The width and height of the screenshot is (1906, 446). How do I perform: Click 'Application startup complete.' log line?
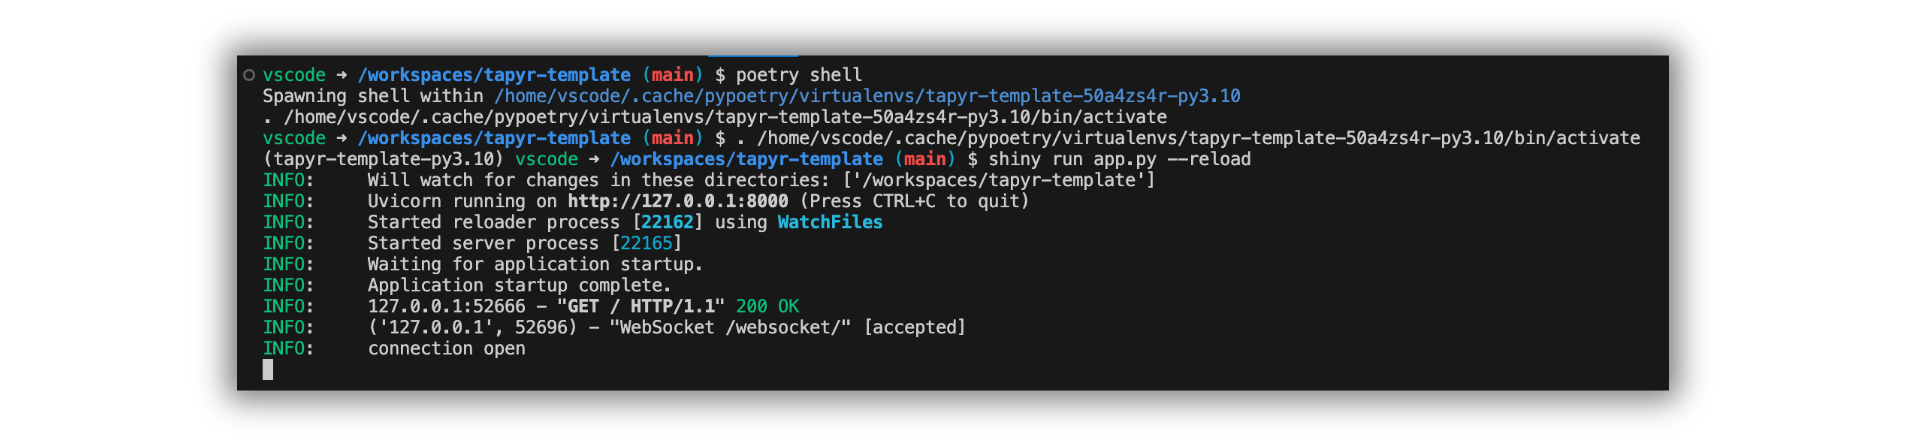coord(519,285)
